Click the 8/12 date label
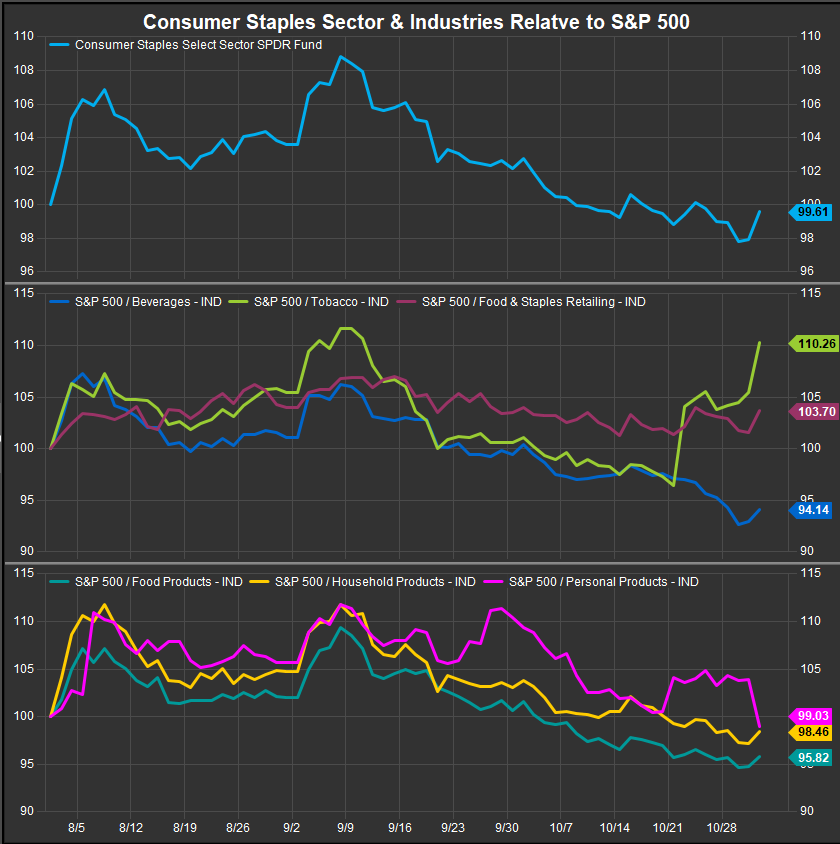The width and height of the screenshot is (840, 844). (130, 827)
